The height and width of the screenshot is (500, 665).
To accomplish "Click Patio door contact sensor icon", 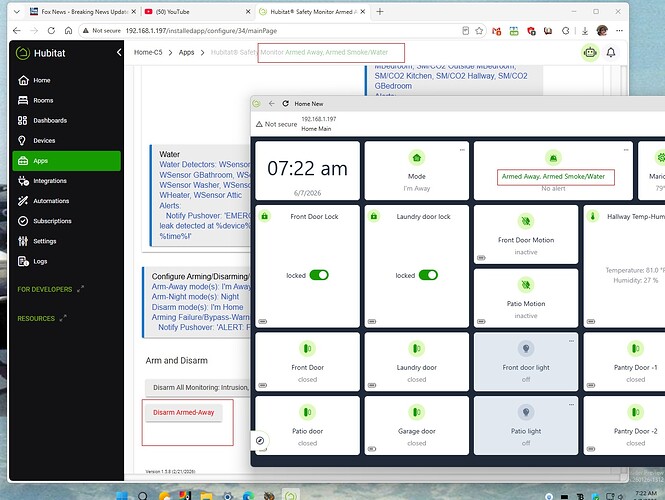I will tap(307, 412).
